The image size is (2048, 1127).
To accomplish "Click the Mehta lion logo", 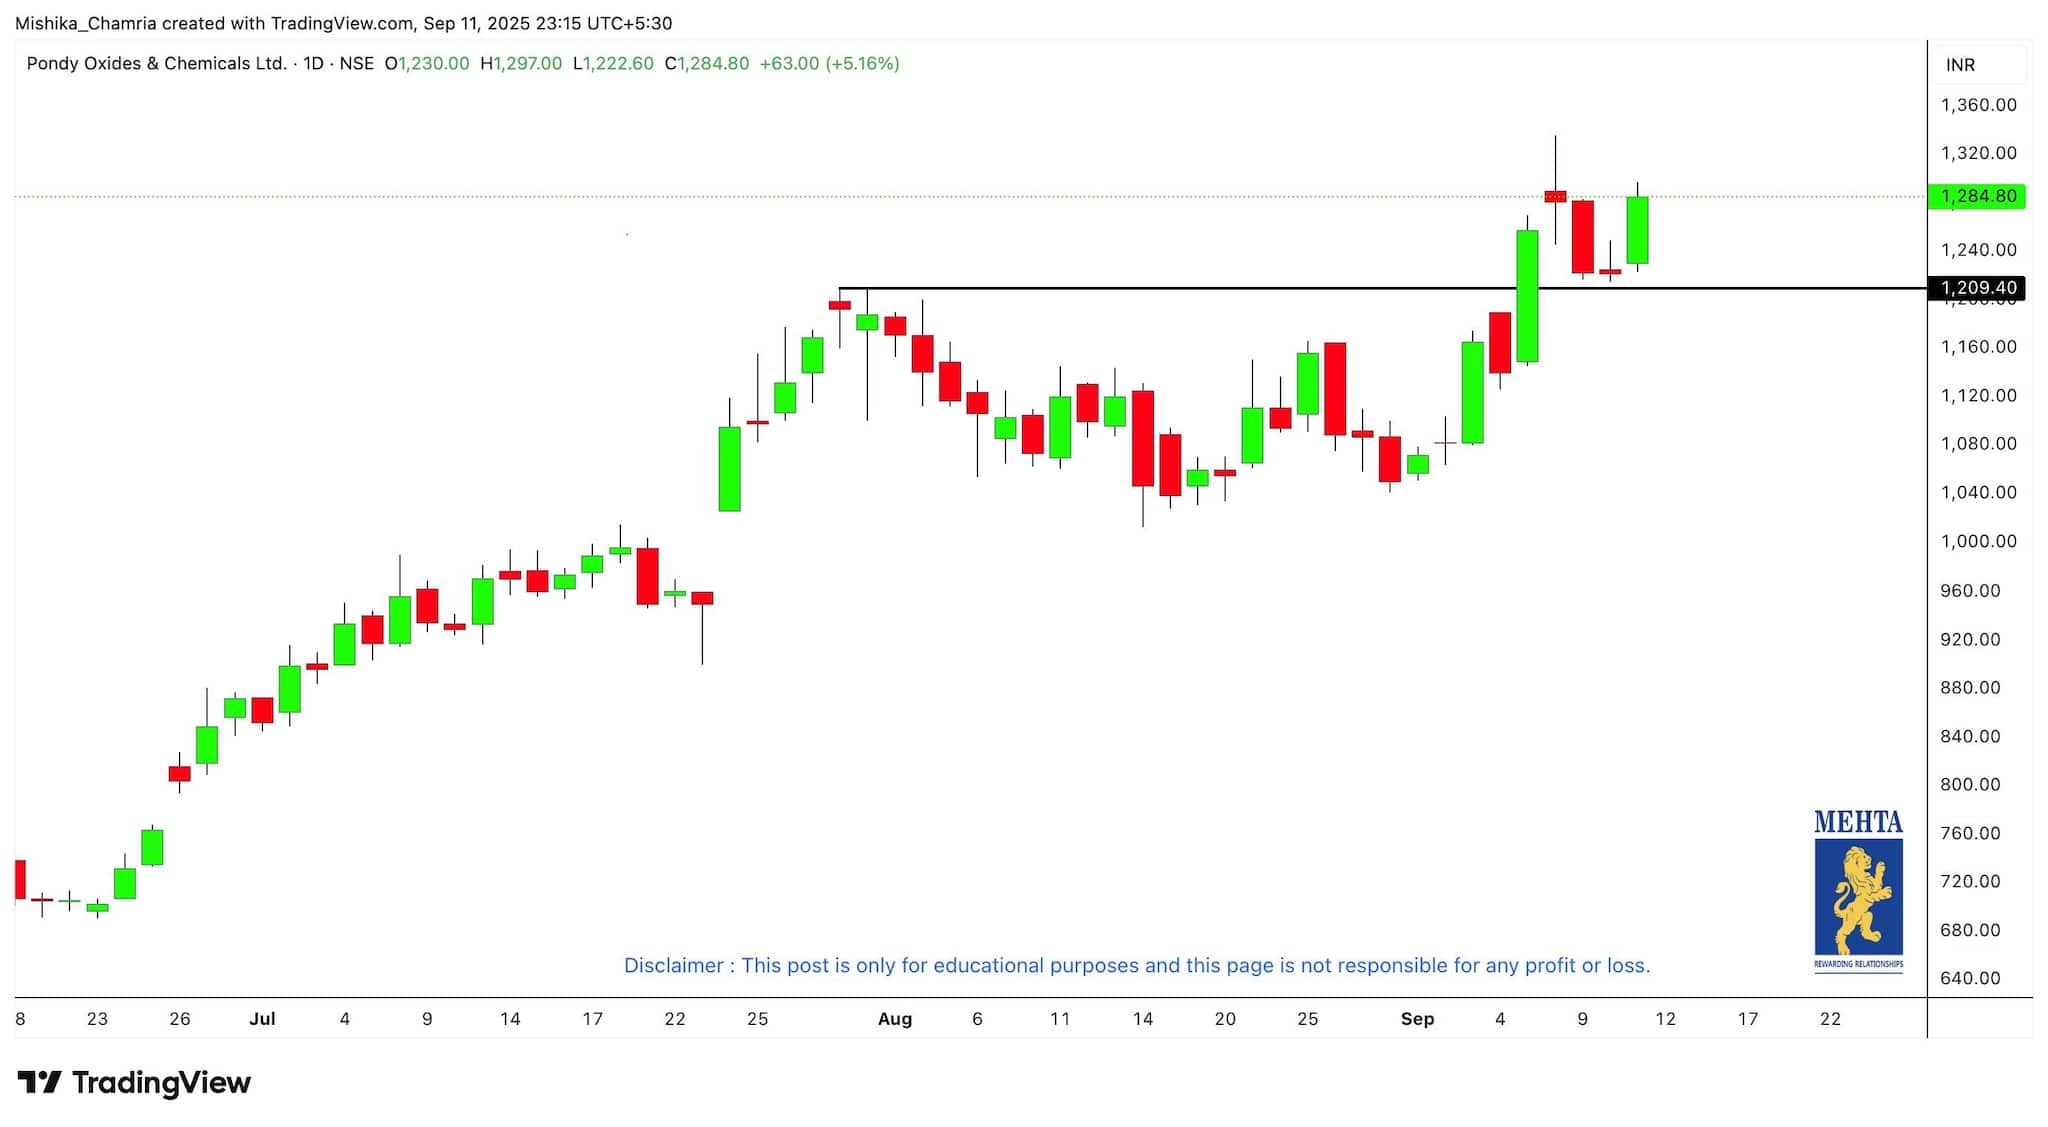I will tap(1858, 898).
